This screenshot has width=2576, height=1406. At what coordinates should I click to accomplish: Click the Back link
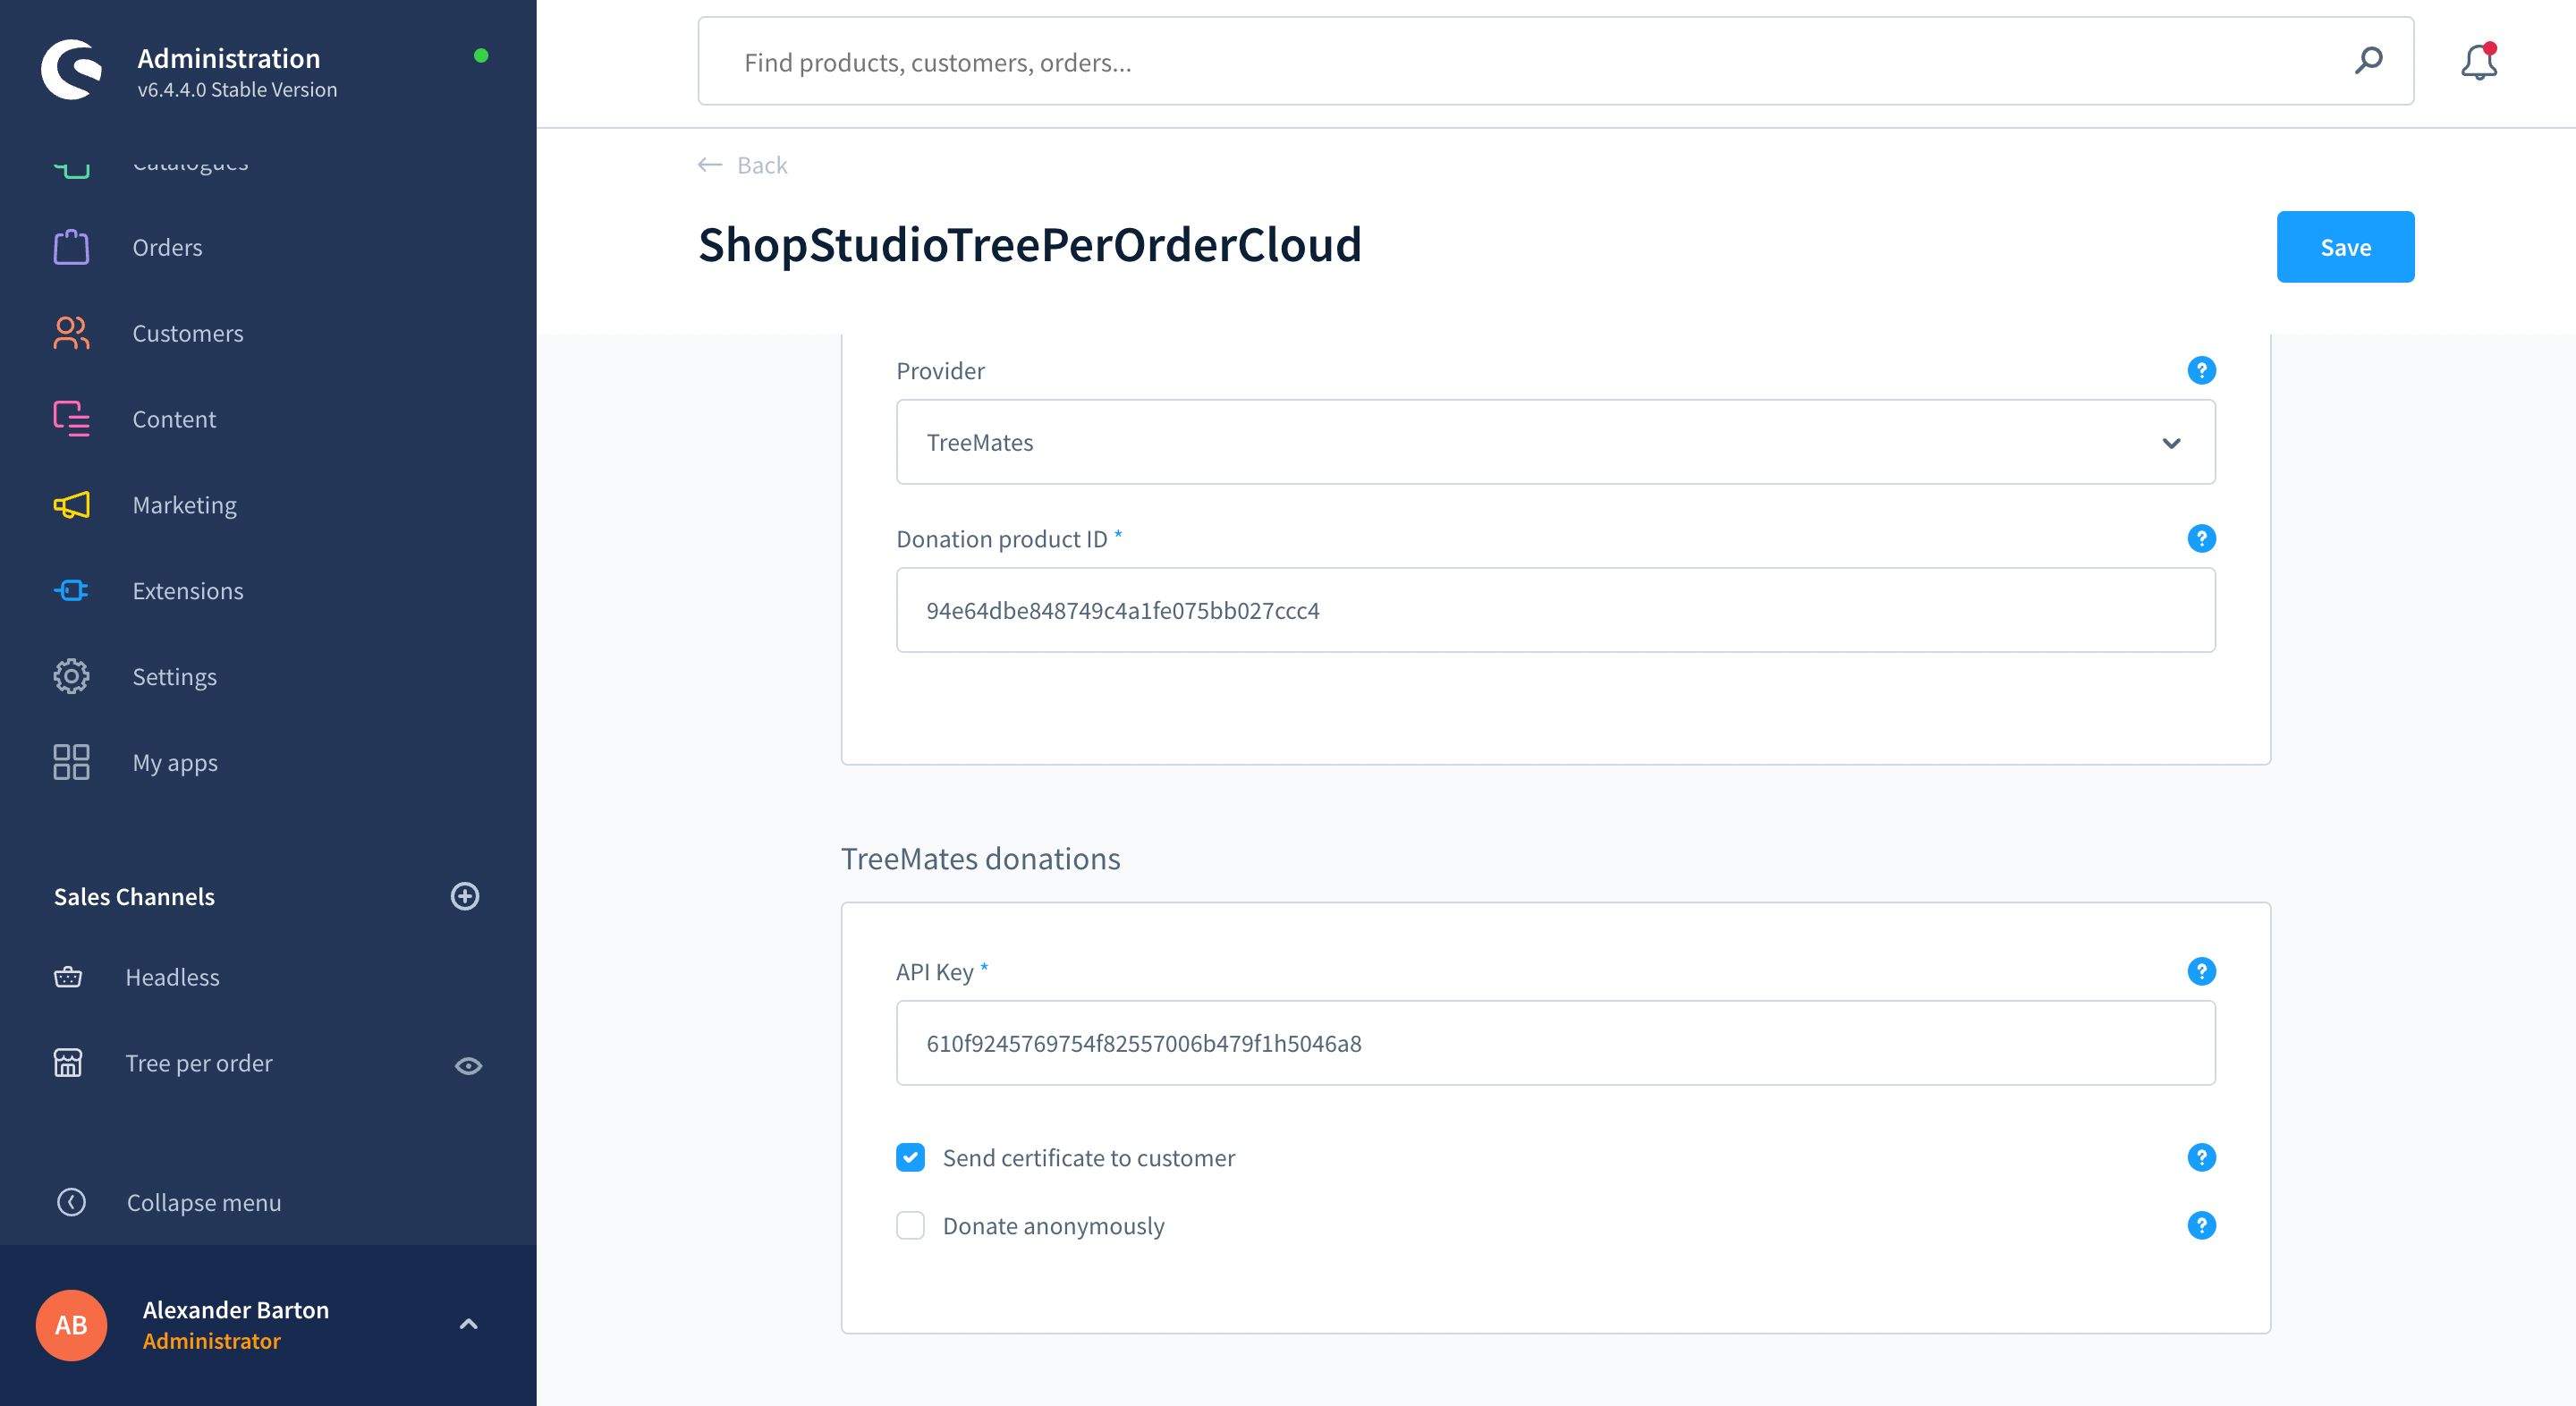coord(762,165)
